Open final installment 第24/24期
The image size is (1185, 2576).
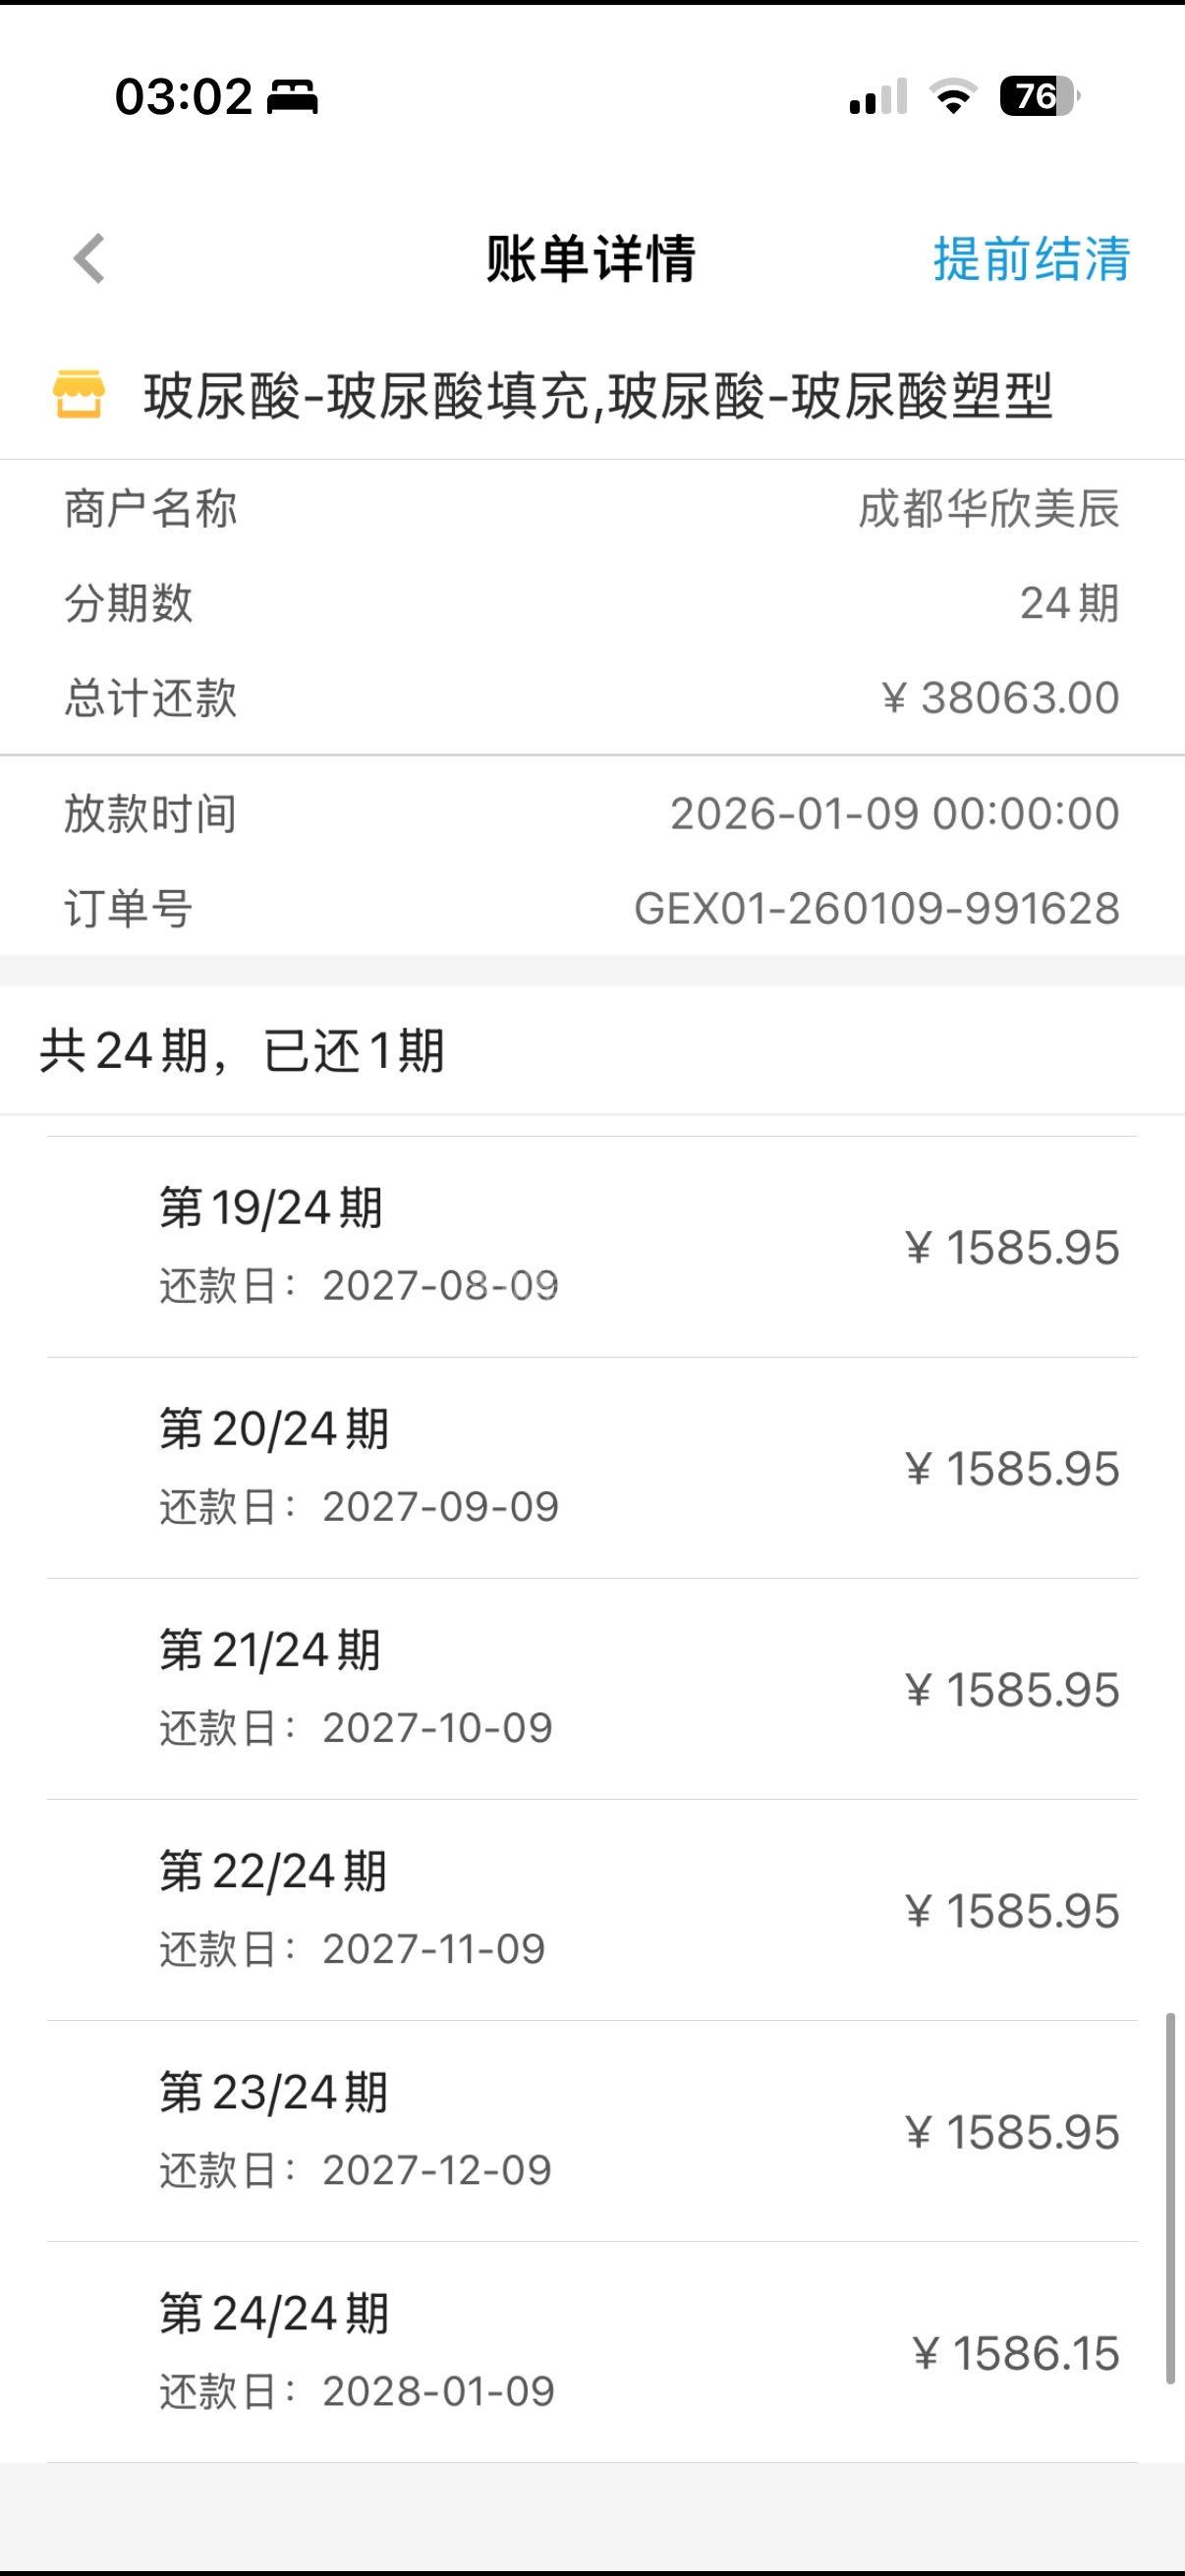[x=592, y=2351]
